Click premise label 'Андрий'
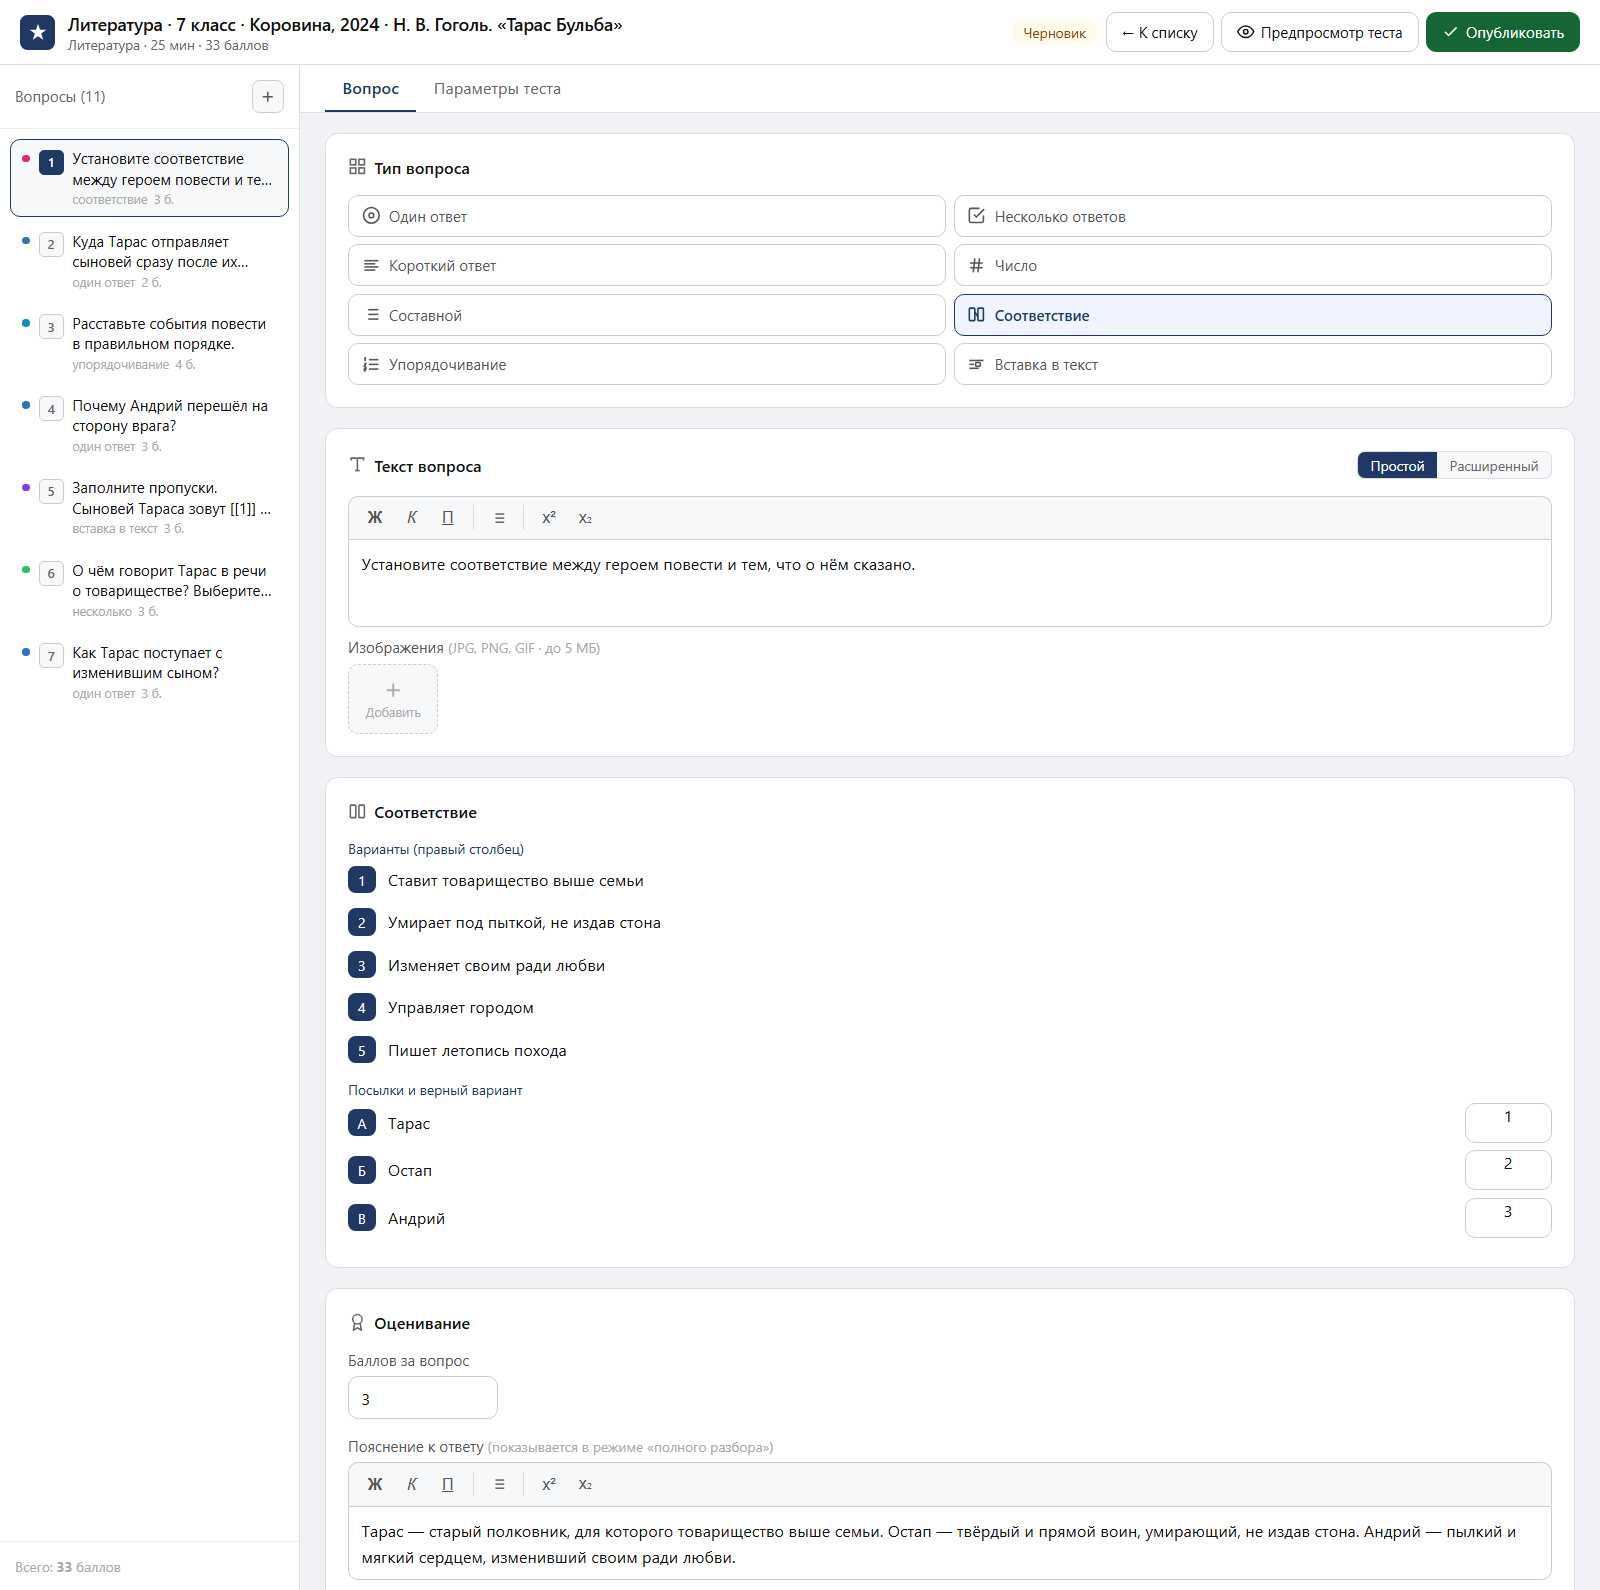The image size is (1600, 1590). click(x=416, y=1219)
